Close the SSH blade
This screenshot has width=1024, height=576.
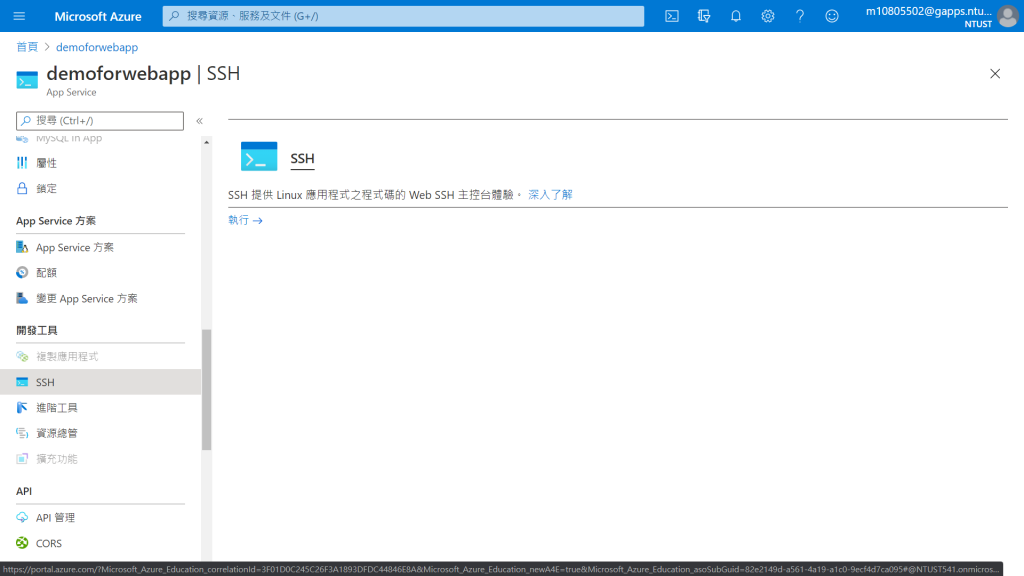coord(995,74)
